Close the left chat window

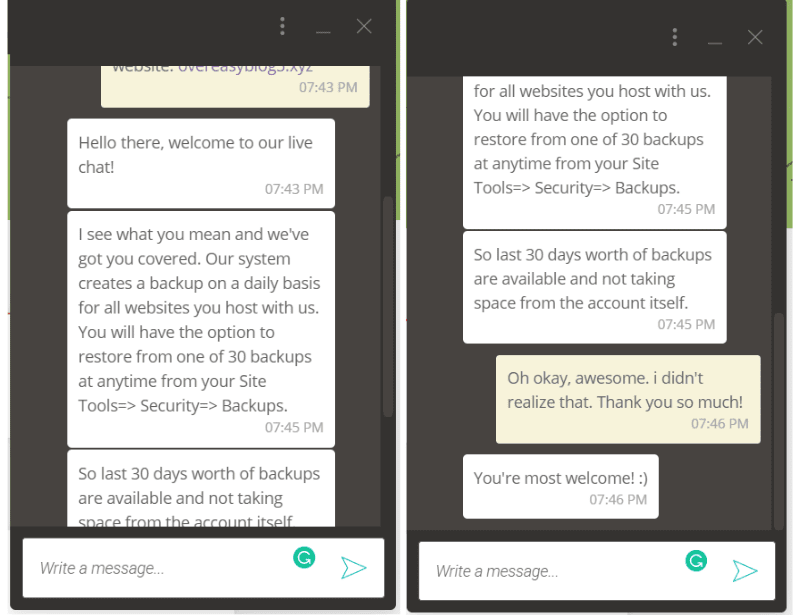tap(364, 27)
